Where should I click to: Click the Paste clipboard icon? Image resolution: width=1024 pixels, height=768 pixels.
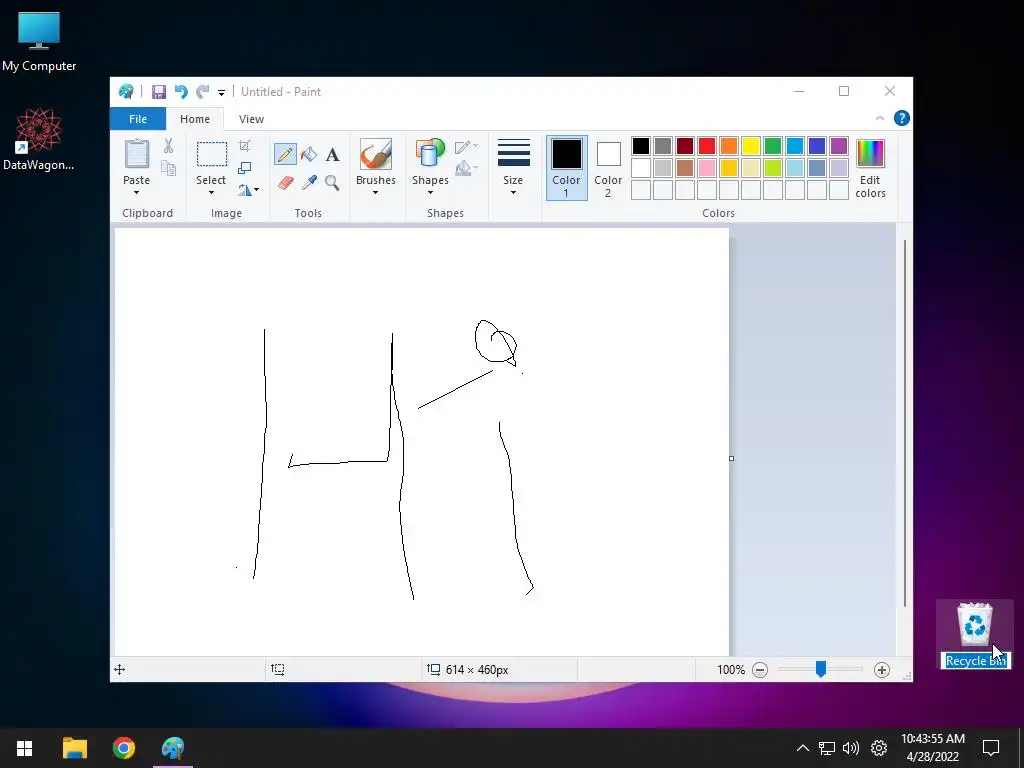point(136,154)
